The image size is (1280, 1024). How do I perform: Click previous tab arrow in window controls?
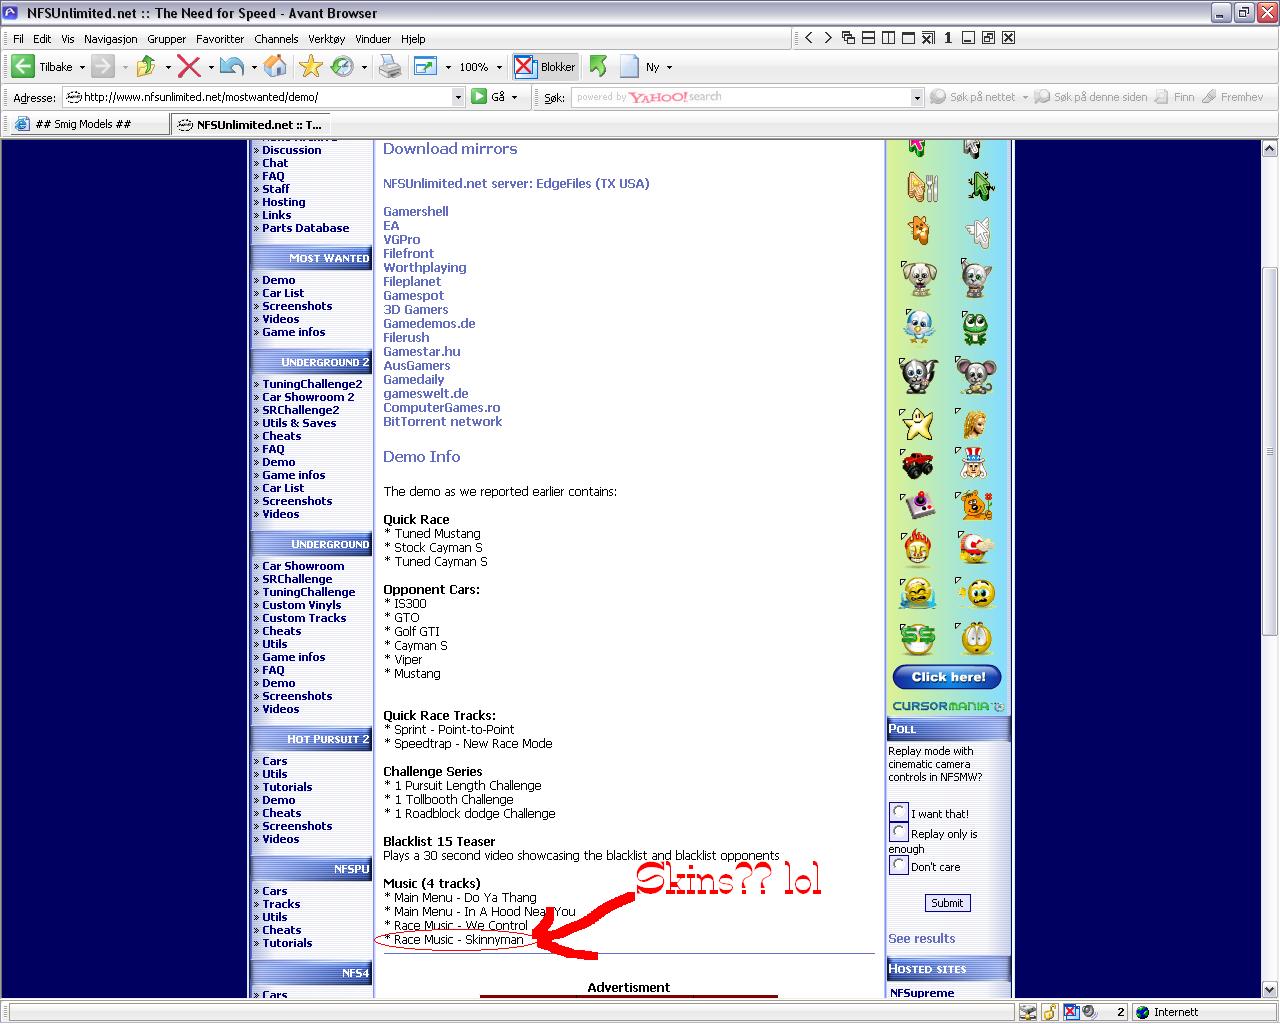click(x=809, y=38)
